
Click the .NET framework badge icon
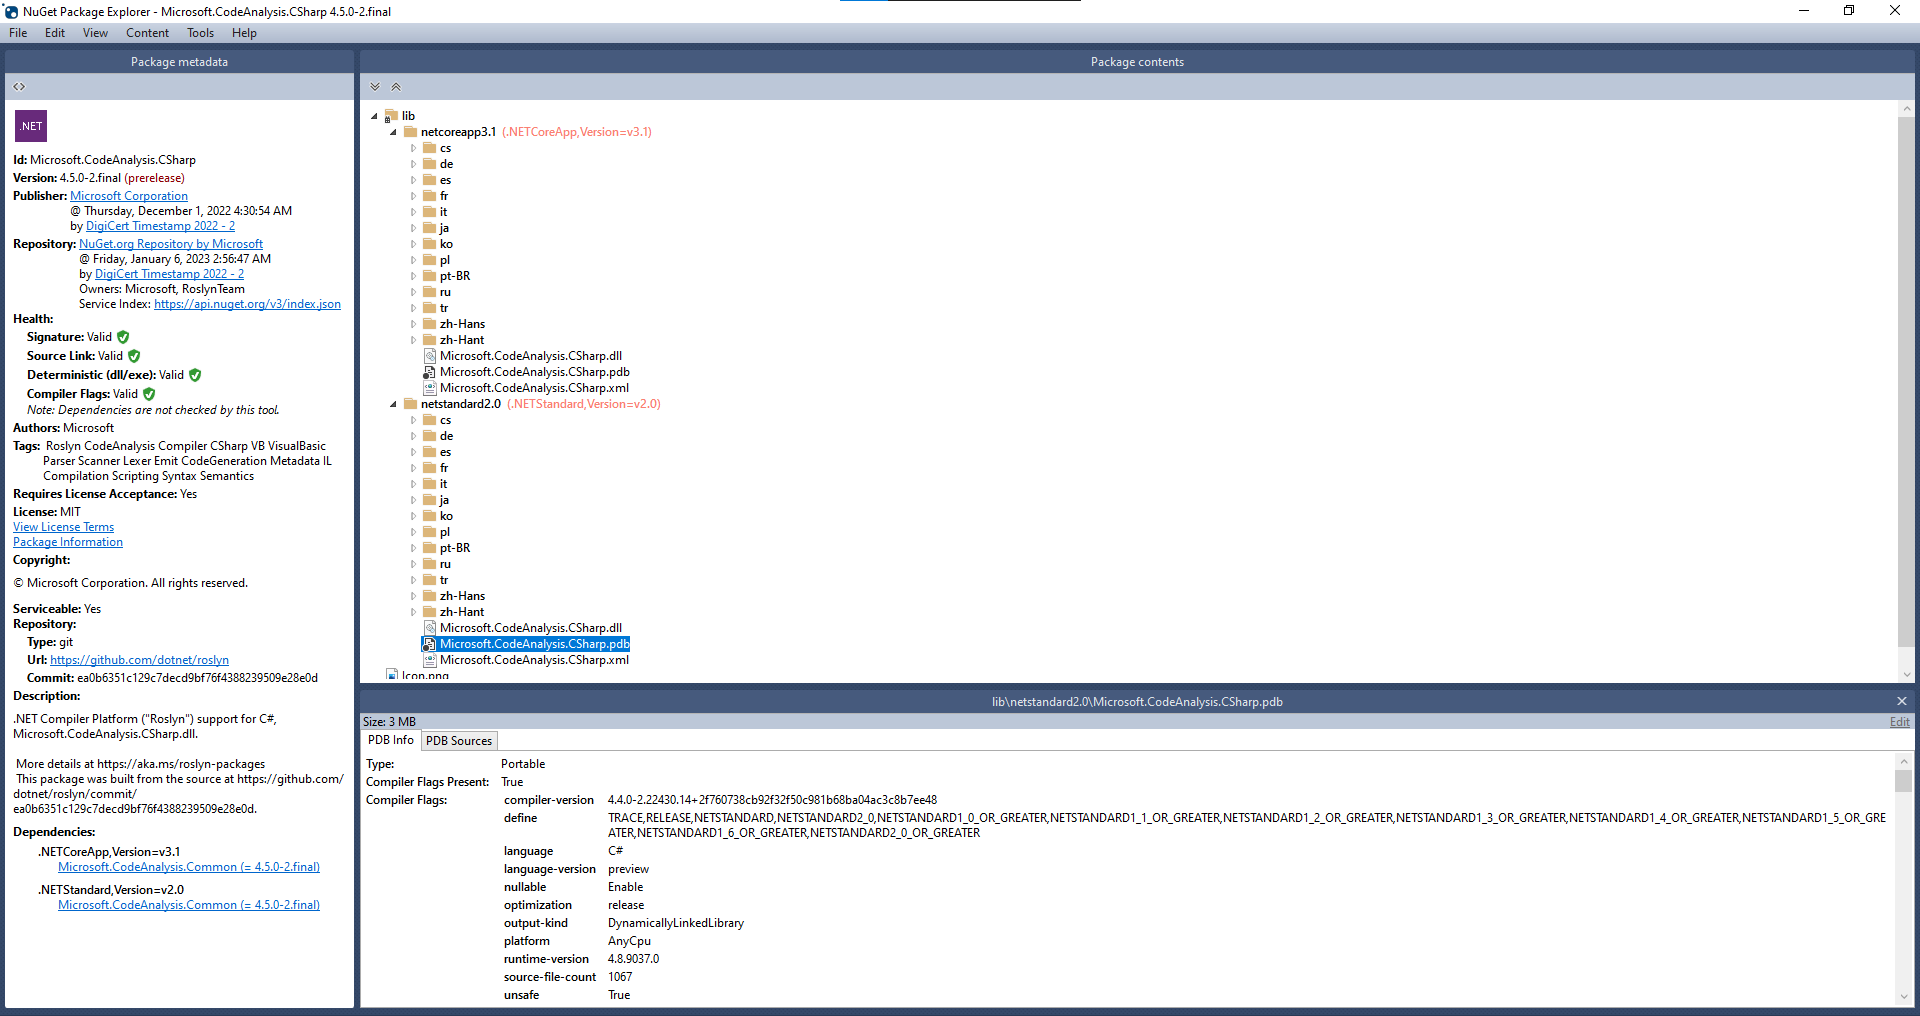pos(30,125)
